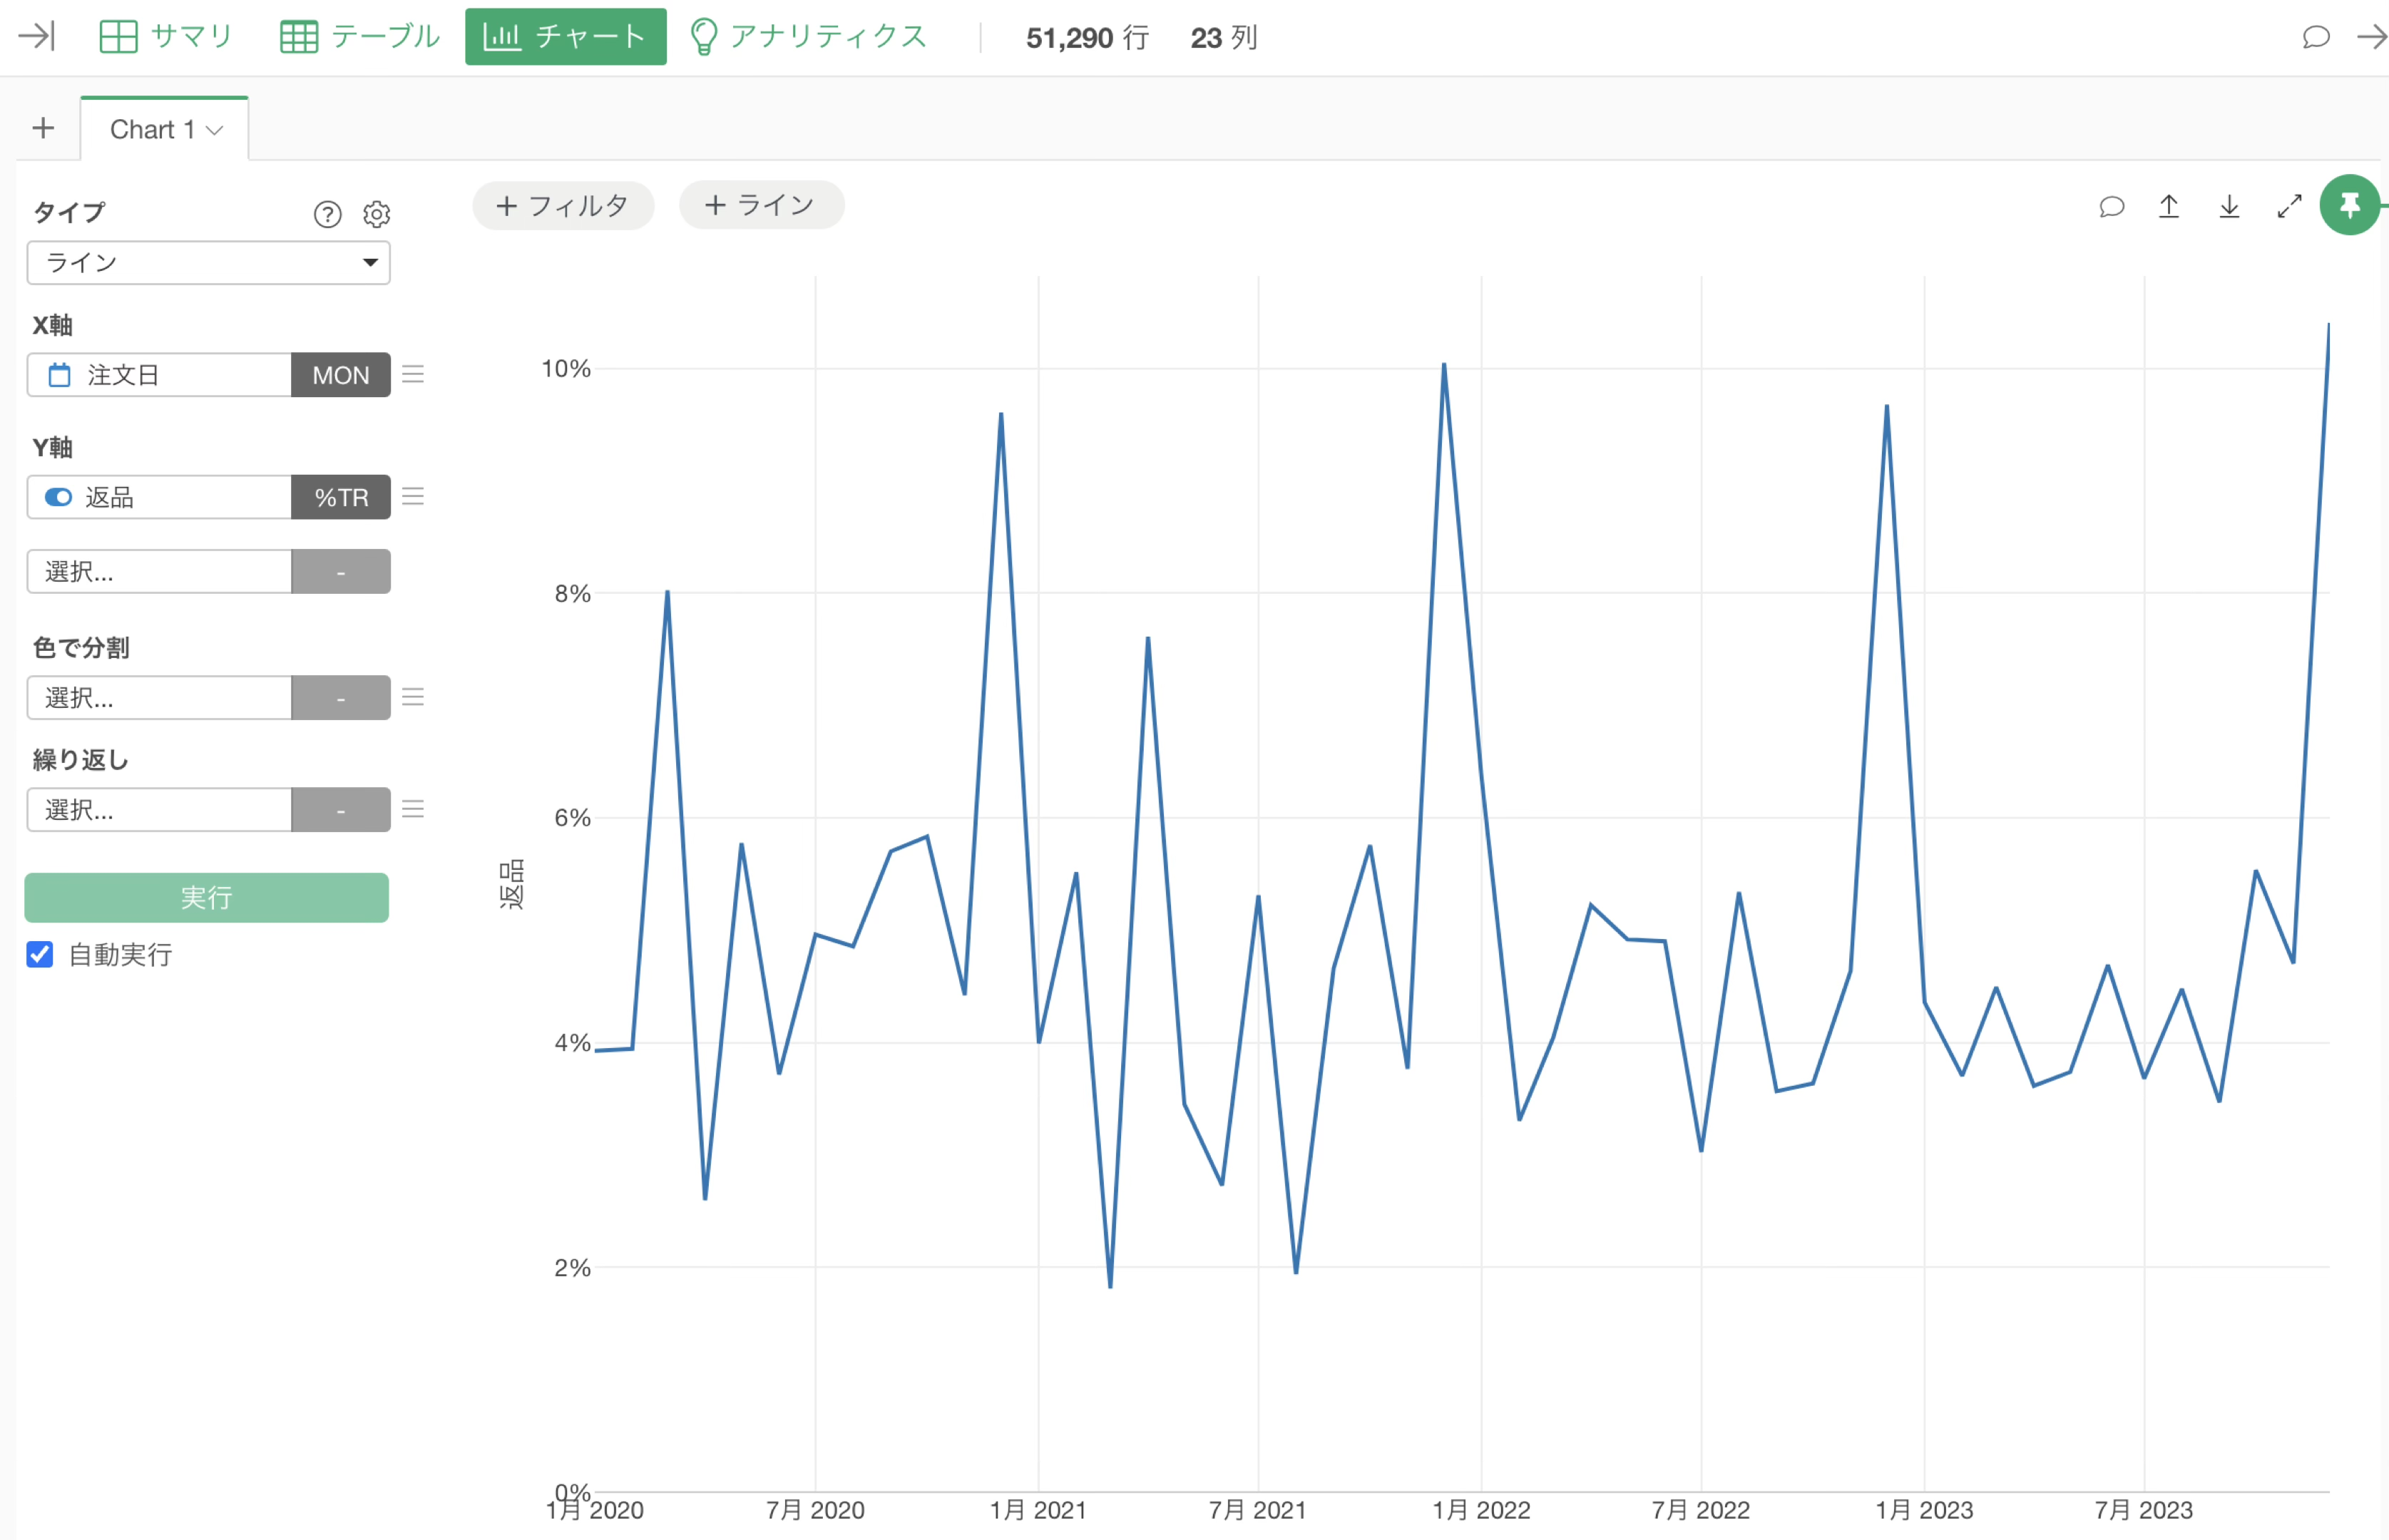
Task: Collapse left panel arrow icon
Action: (37, 37)
